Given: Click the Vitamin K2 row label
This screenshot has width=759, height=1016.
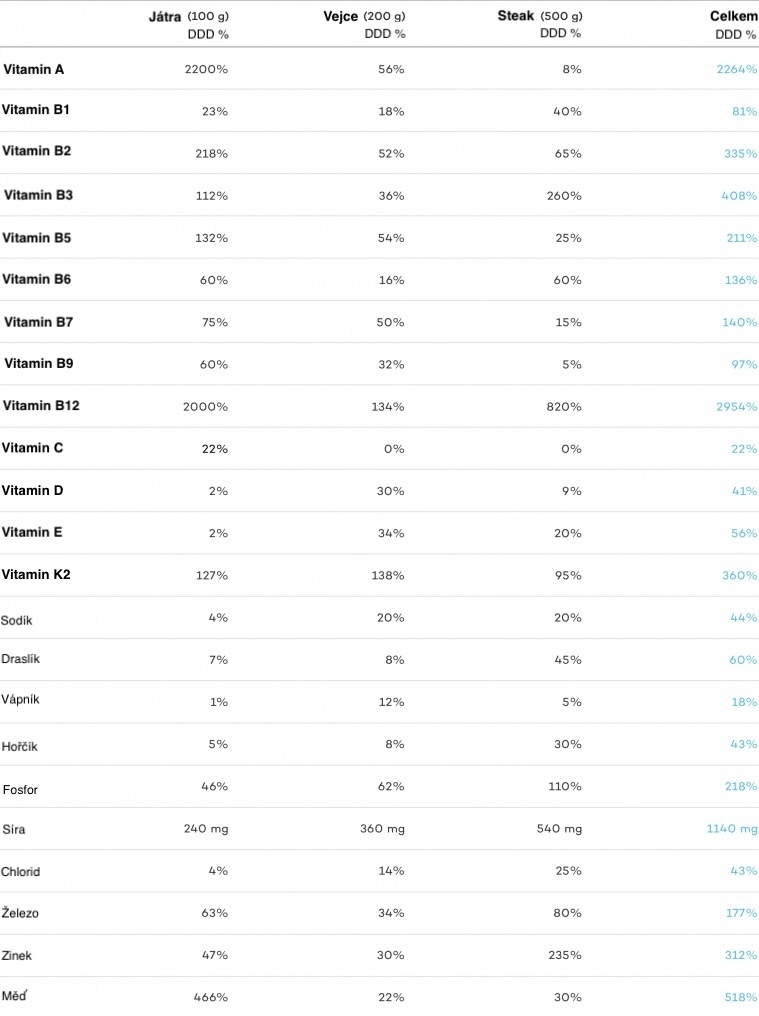Looking at the screenshot, I should pos(36,574).
